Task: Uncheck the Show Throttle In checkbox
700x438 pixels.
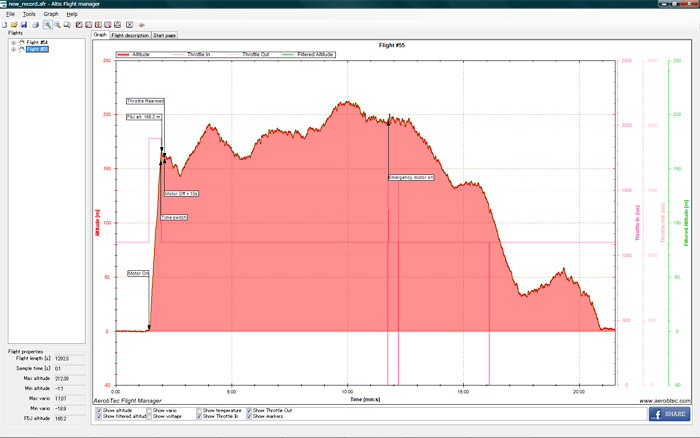Action: click(199, 416)
